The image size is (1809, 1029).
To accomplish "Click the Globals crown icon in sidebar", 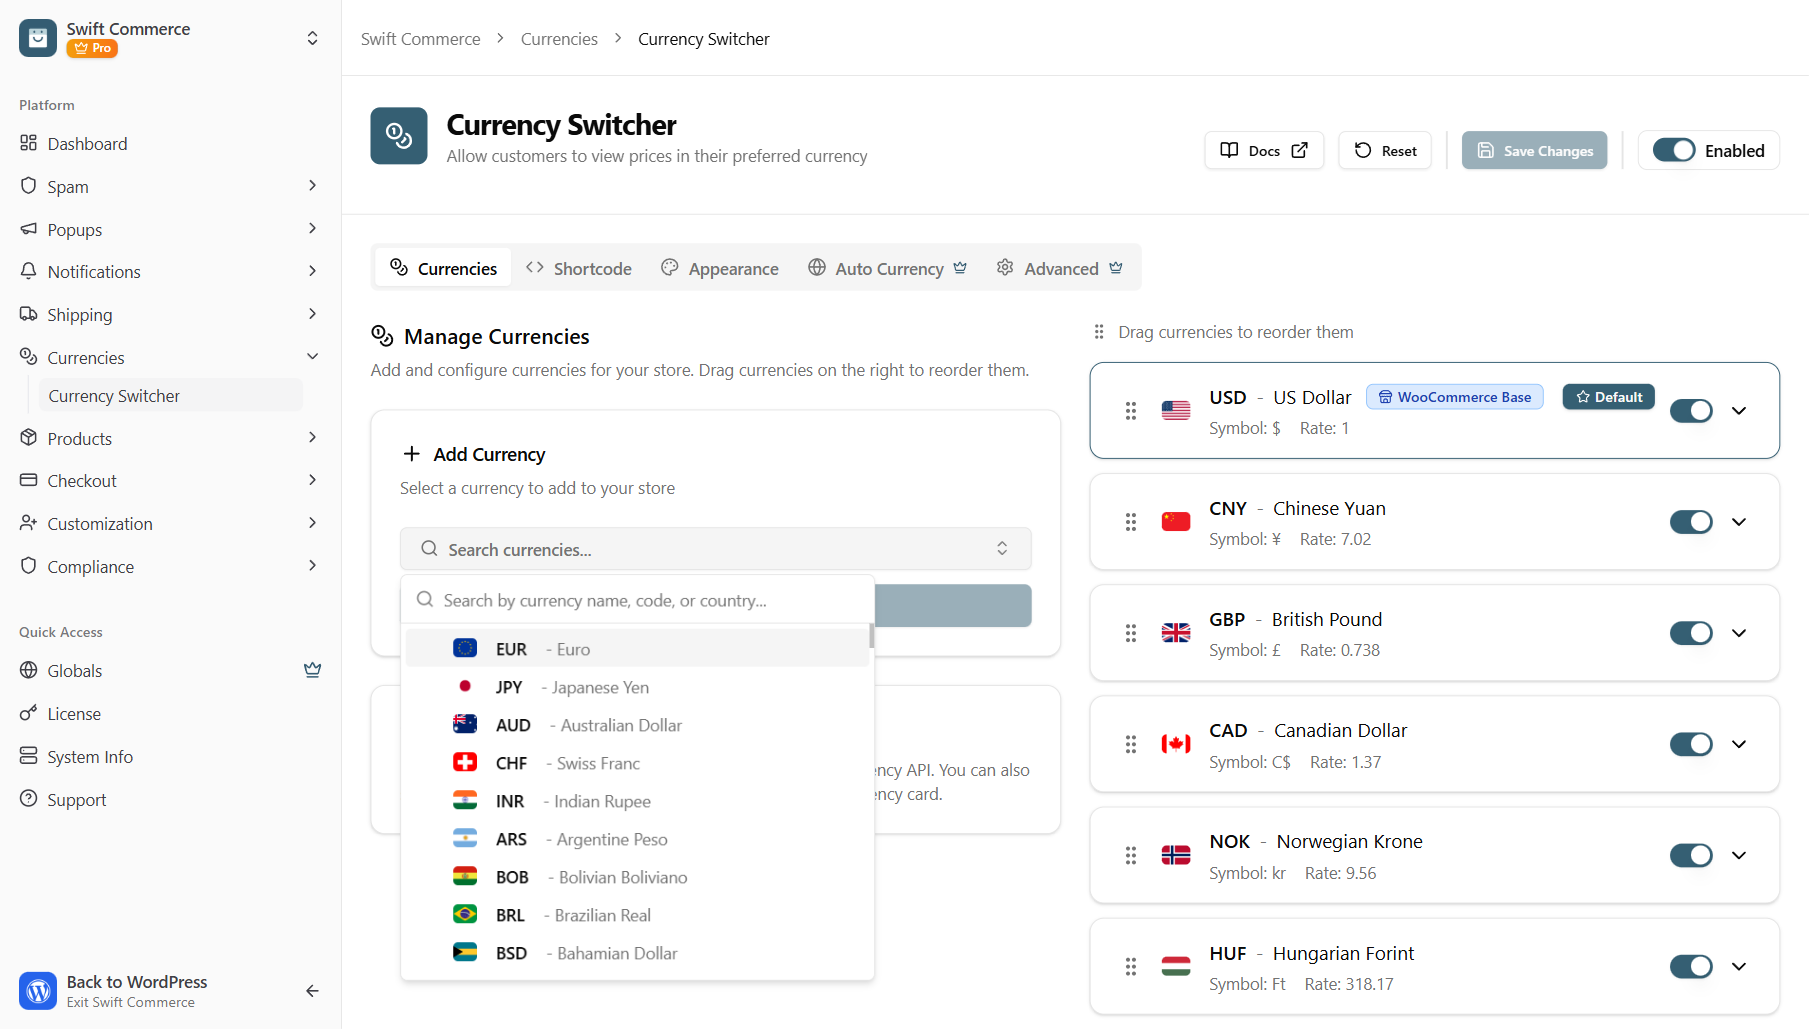I will (x=312, y=670).
